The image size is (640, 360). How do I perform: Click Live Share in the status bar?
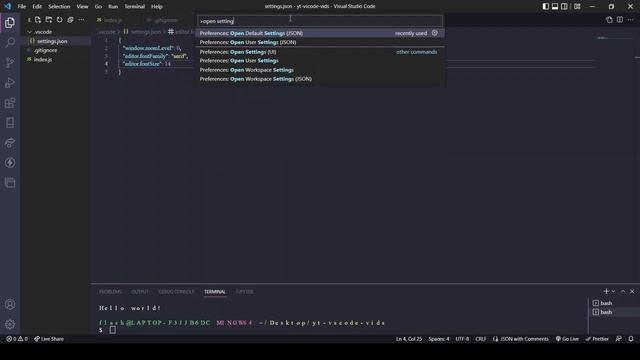coord(49,339)
